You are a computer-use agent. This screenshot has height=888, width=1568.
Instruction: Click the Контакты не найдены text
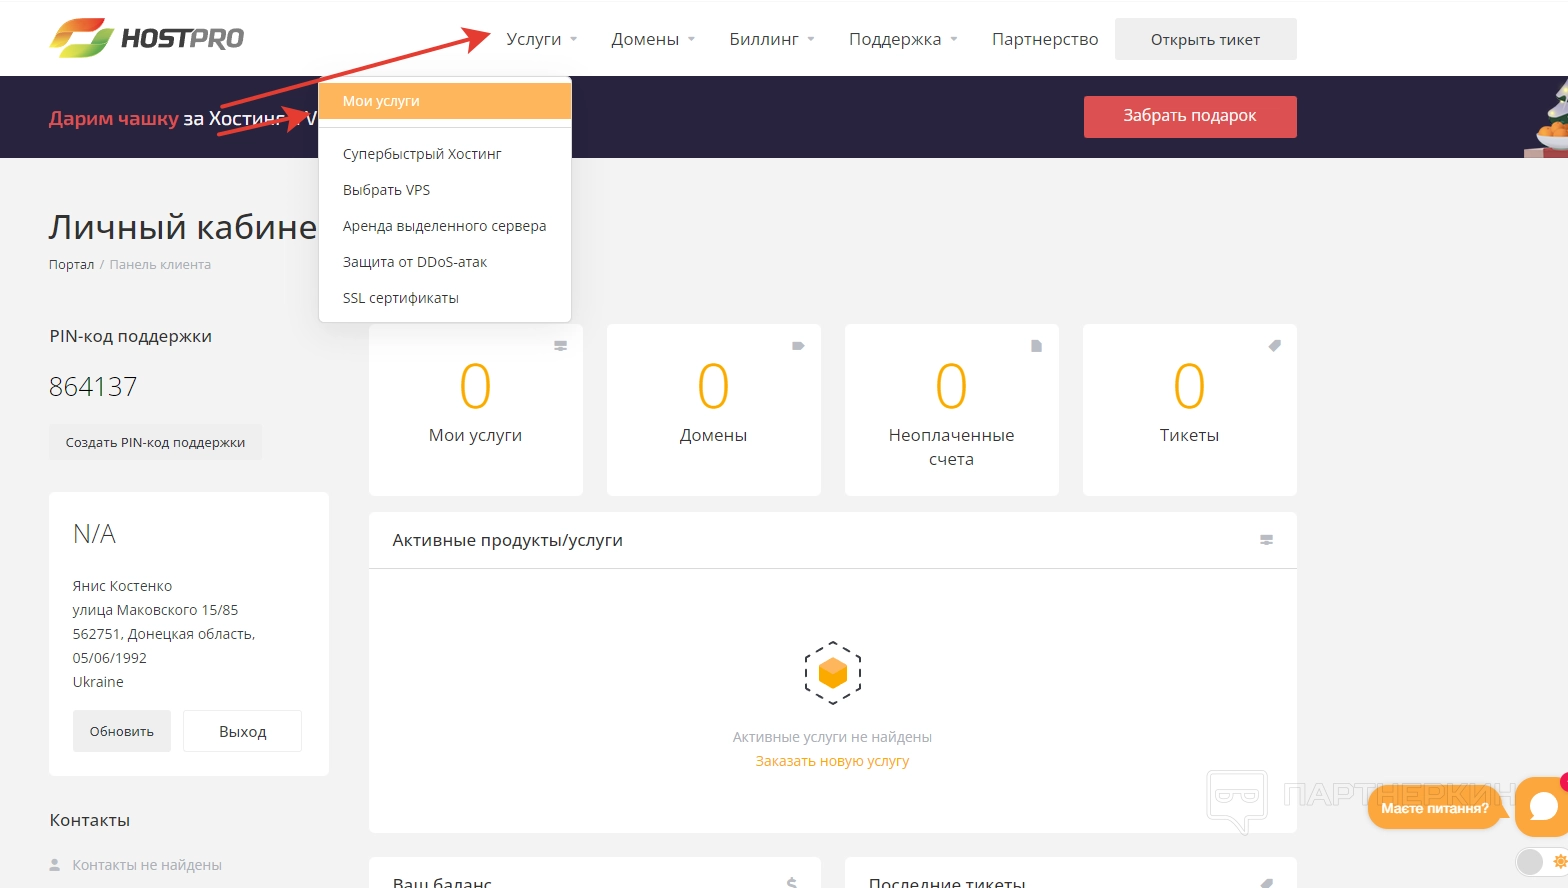(147, 865)
